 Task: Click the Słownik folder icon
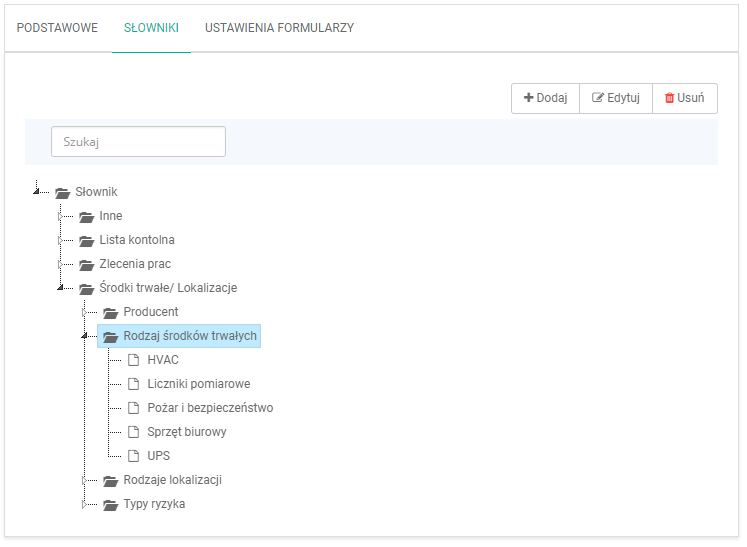(62, 192)
